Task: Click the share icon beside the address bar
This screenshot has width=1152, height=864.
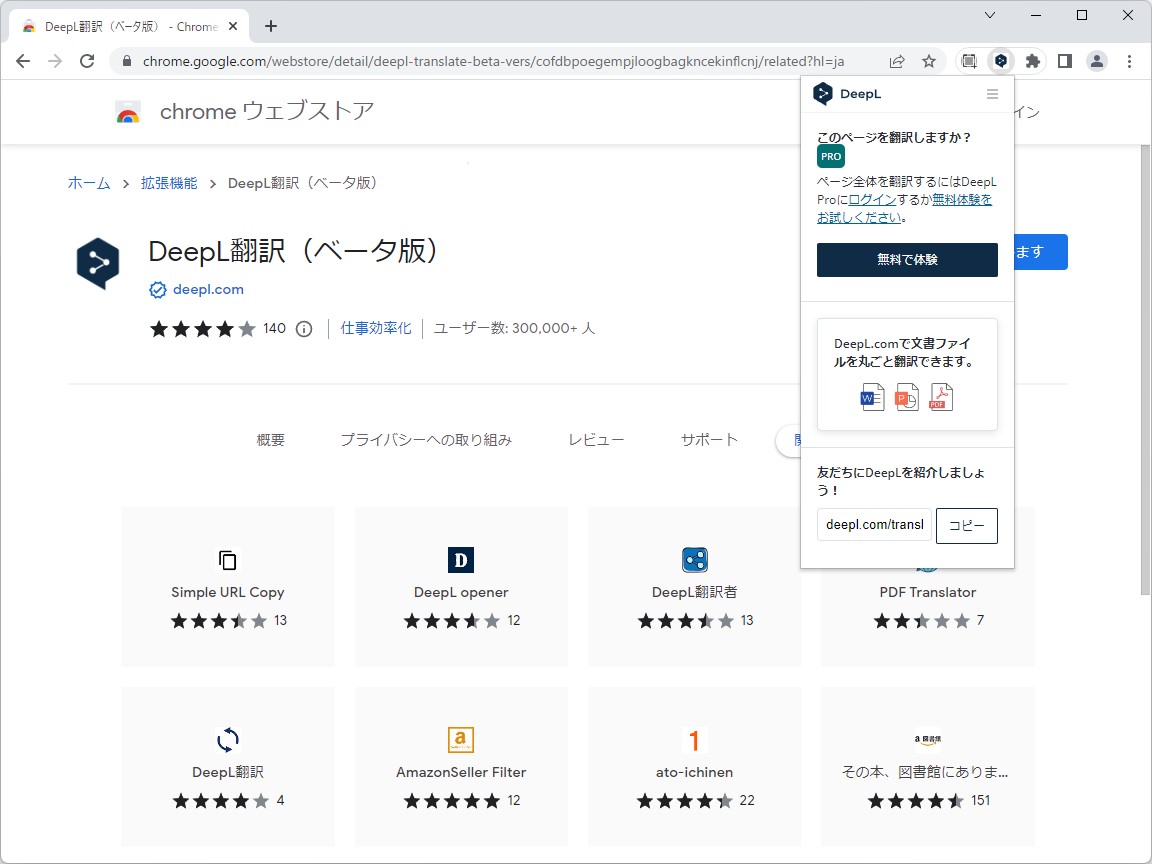Action: tap(897, 61)
